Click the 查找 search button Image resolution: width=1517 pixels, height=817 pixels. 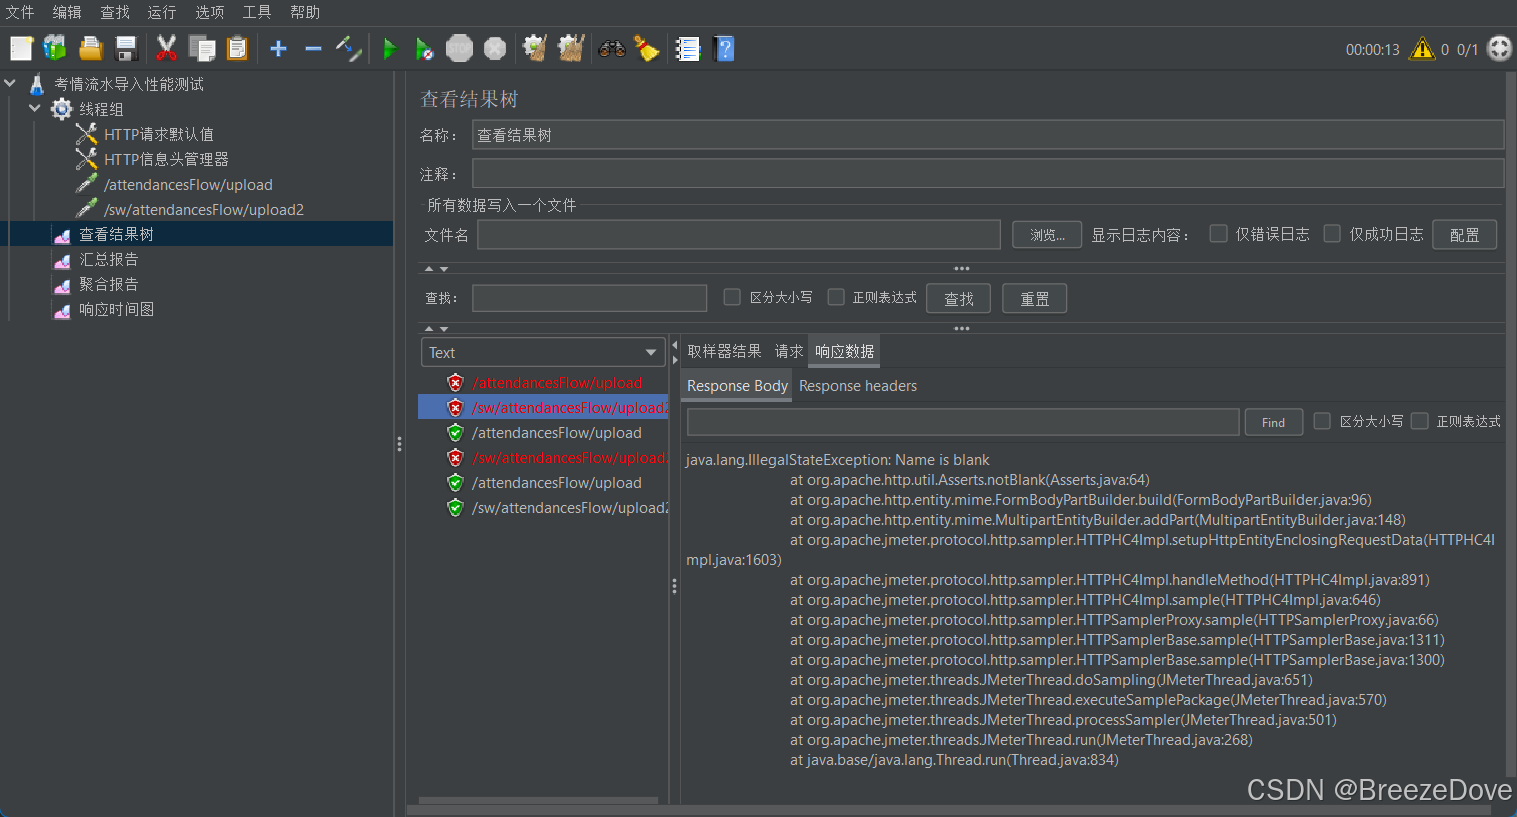coord(958,298)
